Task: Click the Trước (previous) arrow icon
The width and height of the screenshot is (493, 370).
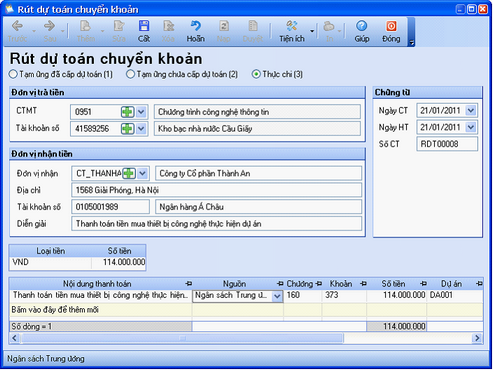Action: coord(17,26)
